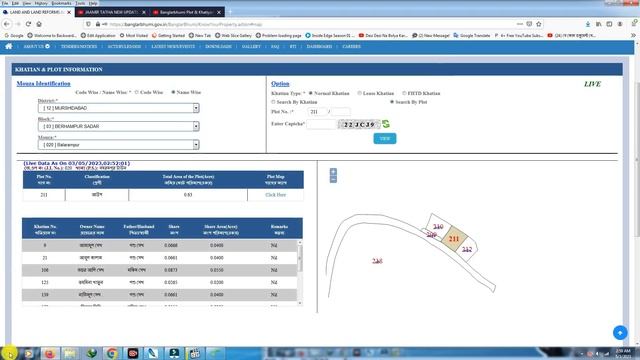This screenshot has height=360, width=640.
Task: Open the District dropdown showing MURSHIDABAD
Action: click(118, 108)
